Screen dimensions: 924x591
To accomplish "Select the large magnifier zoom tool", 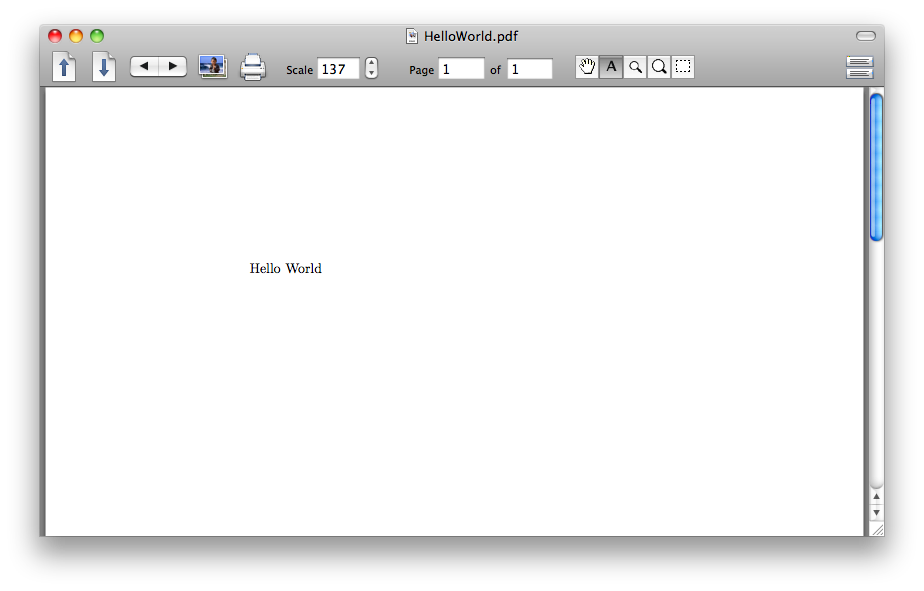I will [x=659, y=67].
